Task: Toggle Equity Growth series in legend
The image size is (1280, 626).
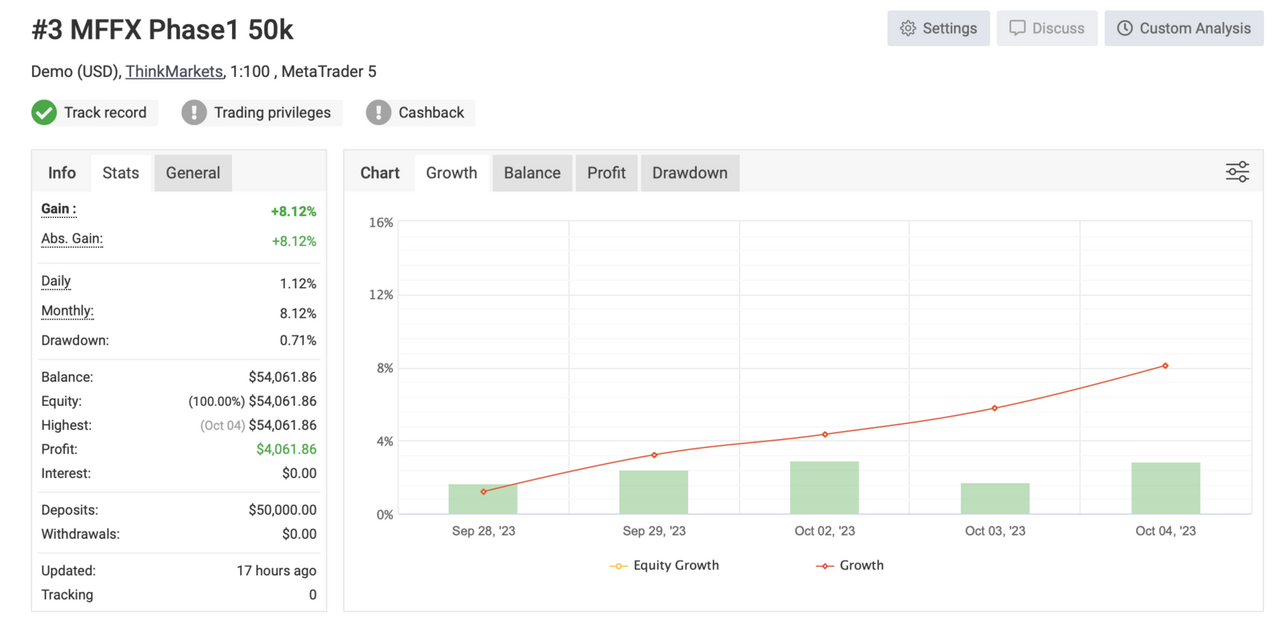Action: click(x=664, y=565)
